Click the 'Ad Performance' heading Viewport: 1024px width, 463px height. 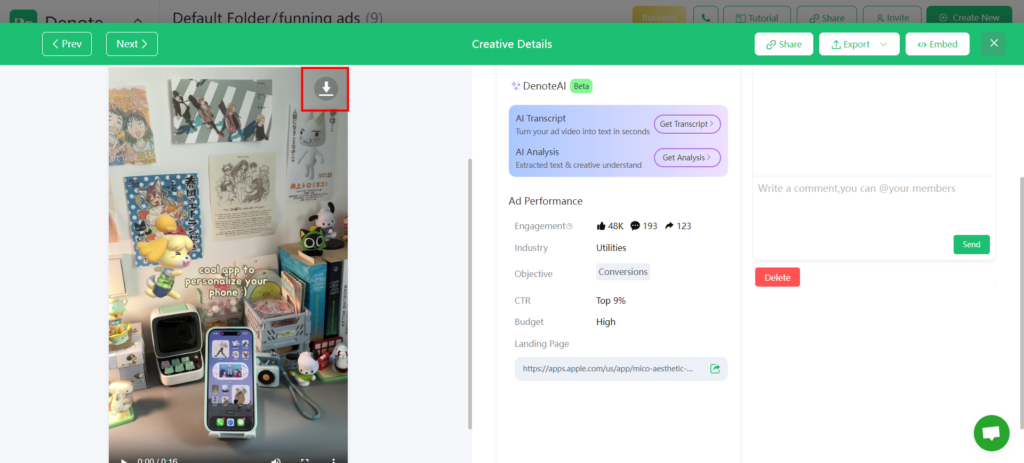[545, 200]
